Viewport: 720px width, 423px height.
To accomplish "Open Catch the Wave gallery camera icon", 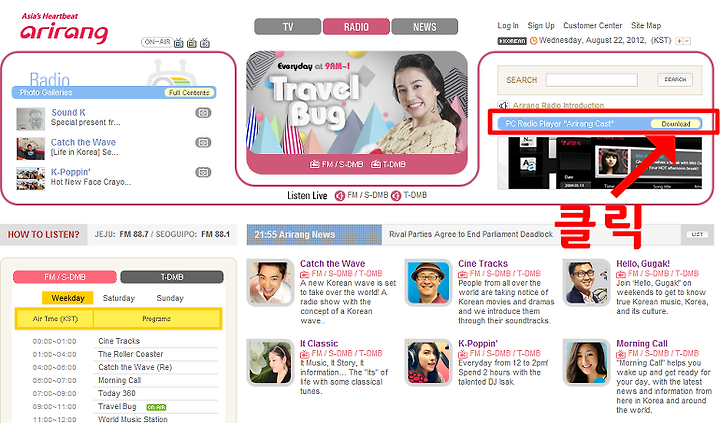I will click(203, 142).
